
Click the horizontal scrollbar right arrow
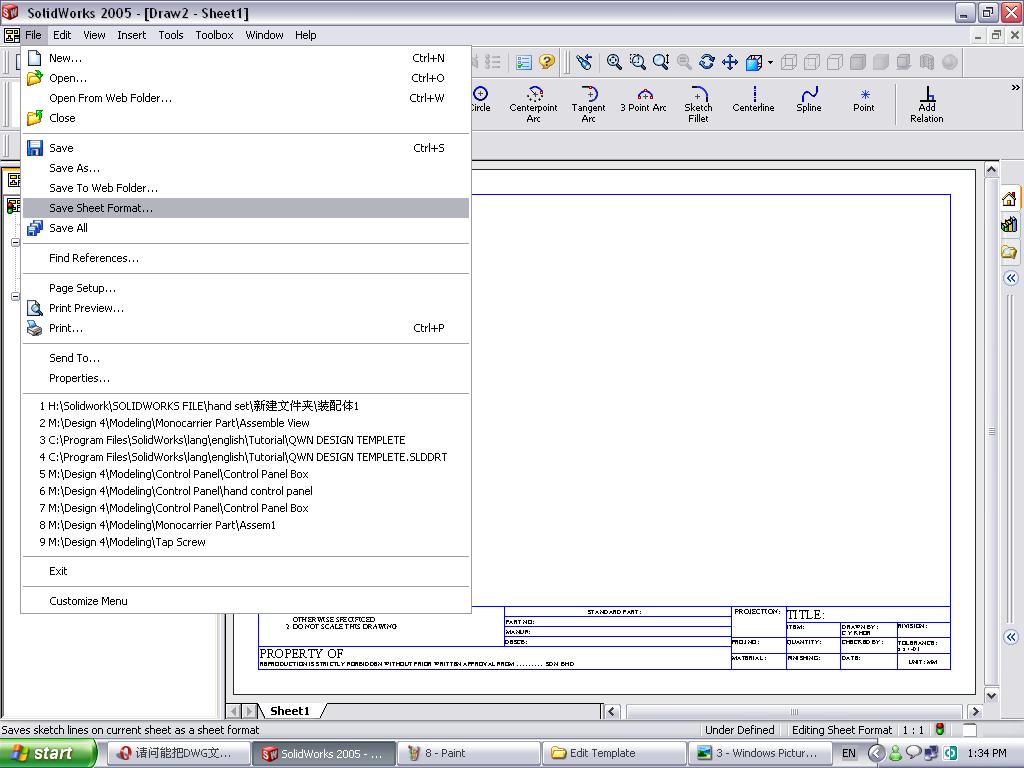click(x=976, y=711)
